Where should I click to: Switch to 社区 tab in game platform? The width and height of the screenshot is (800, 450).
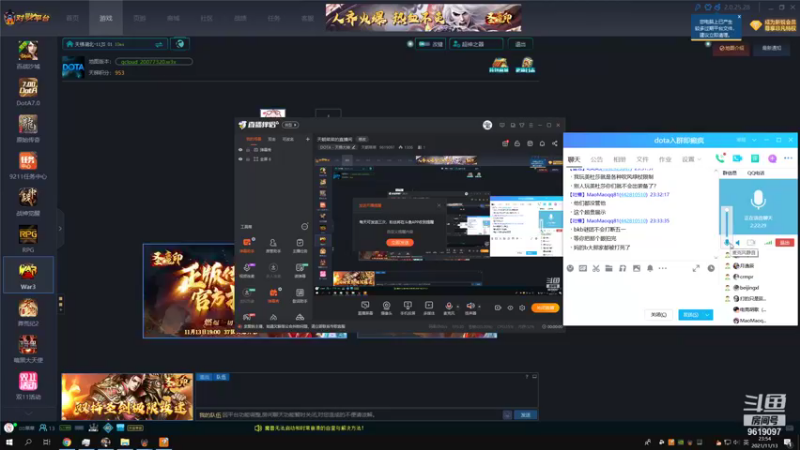[x=207, y=18]
